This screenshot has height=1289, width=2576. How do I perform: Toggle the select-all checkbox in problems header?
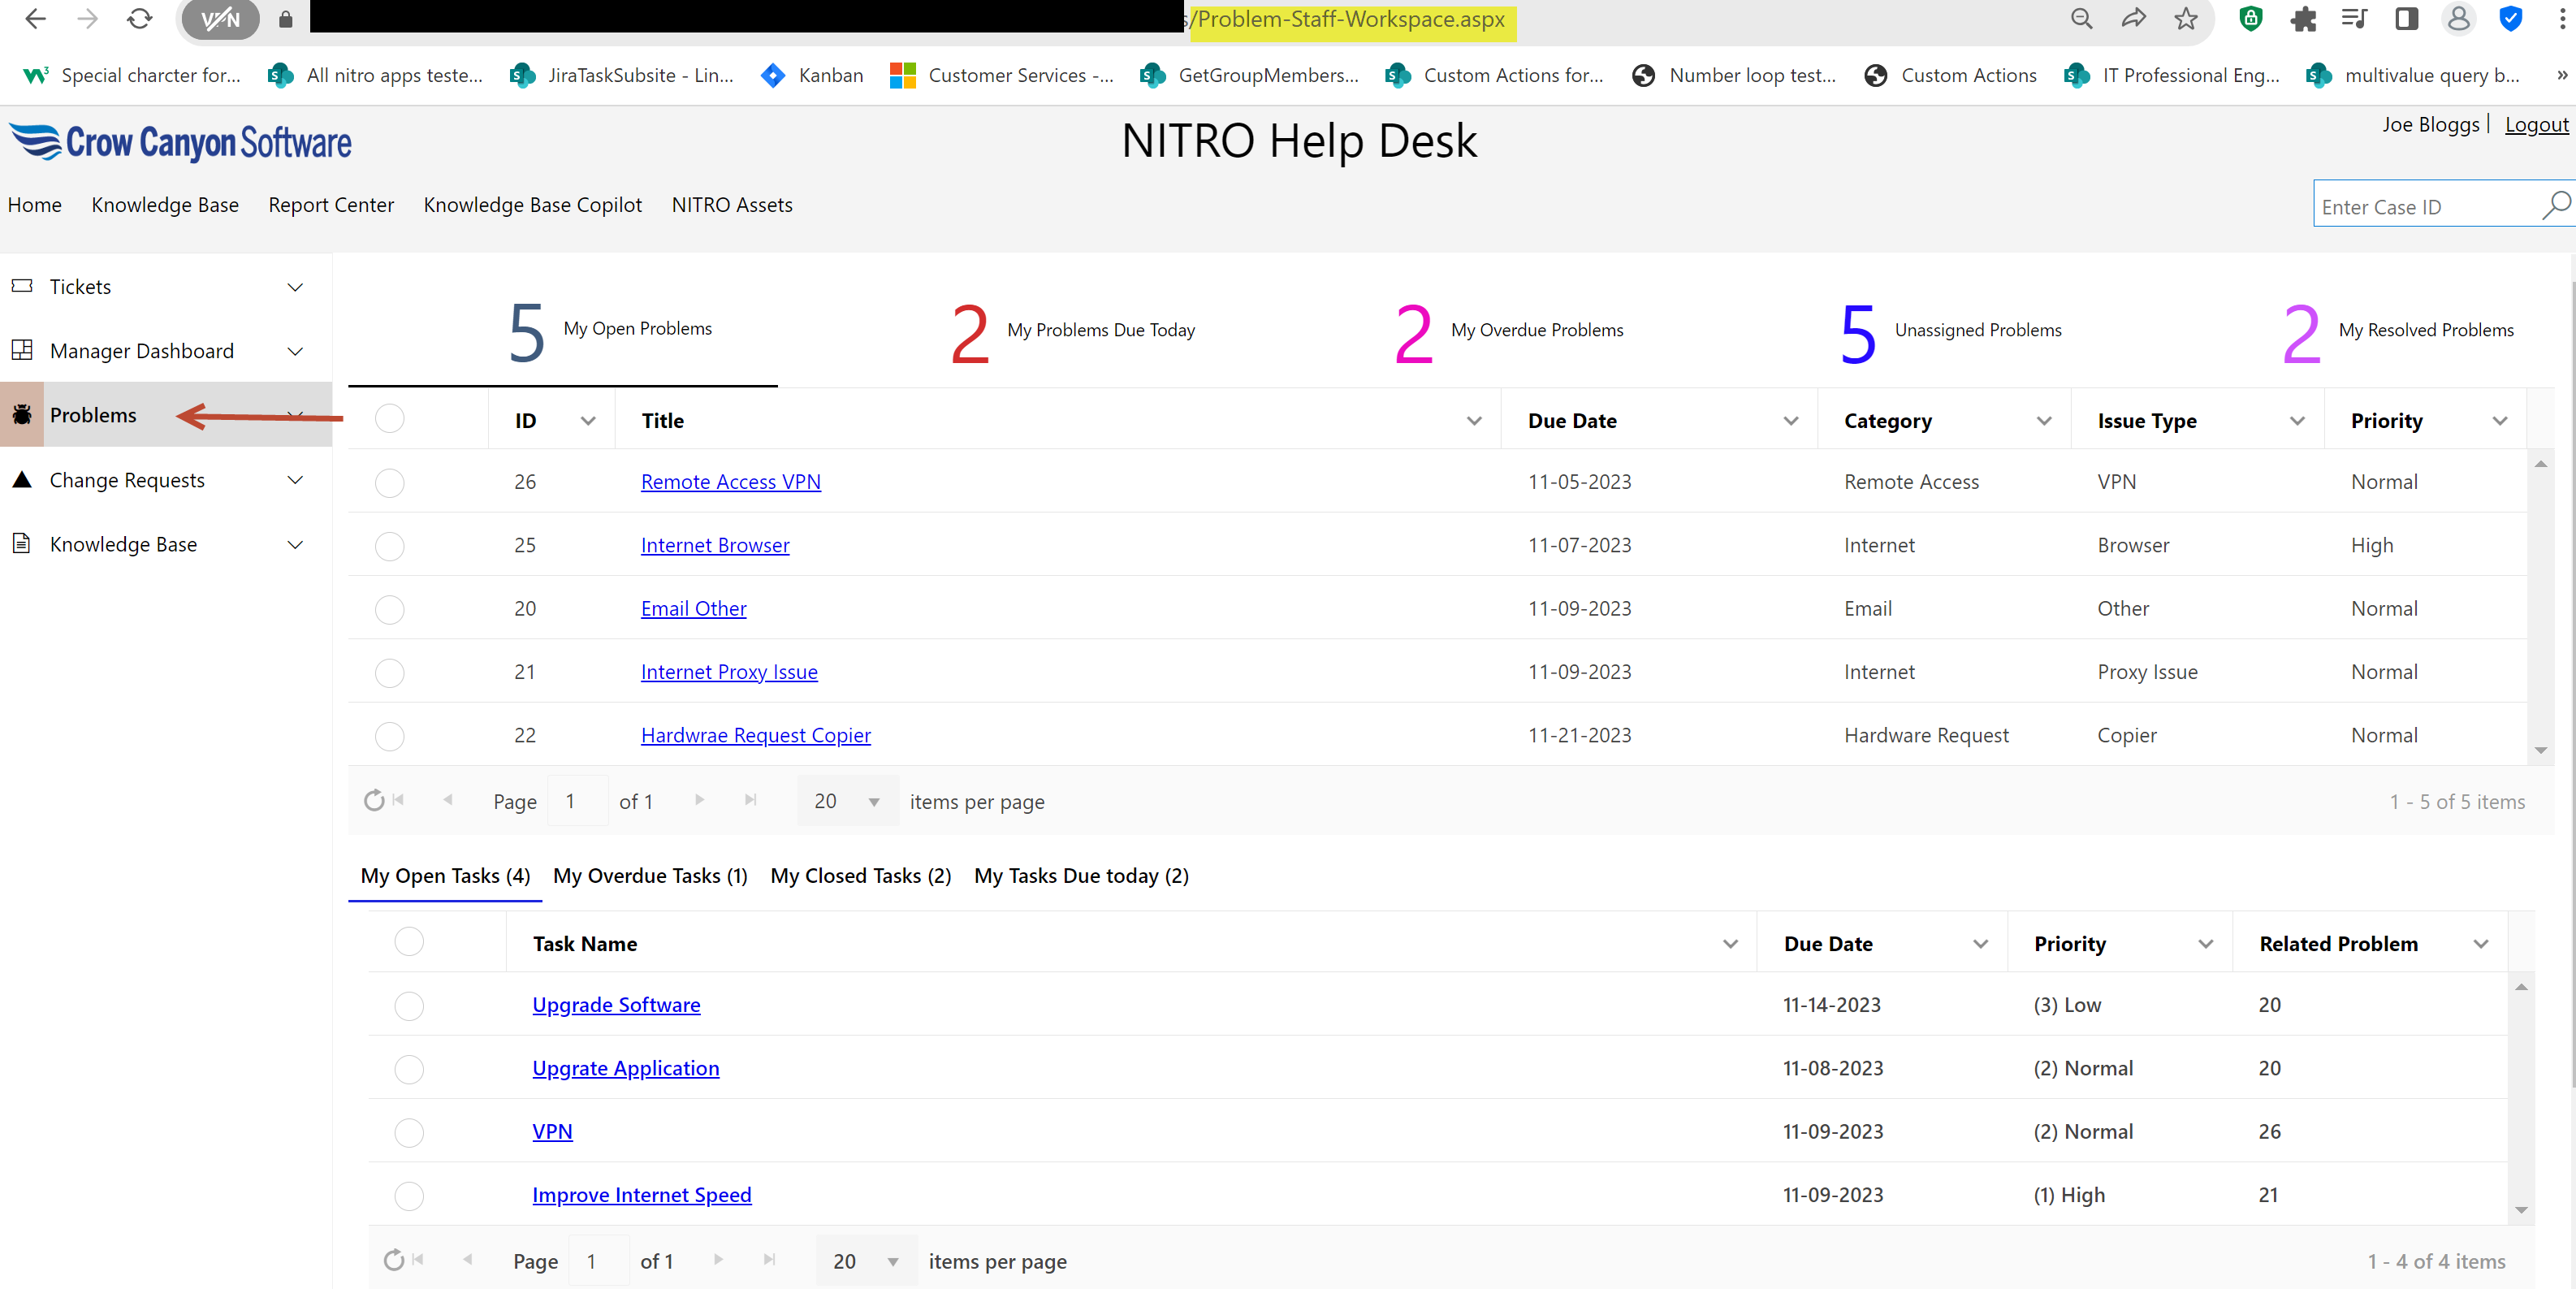pyautogui.click(x=389, y=419)
